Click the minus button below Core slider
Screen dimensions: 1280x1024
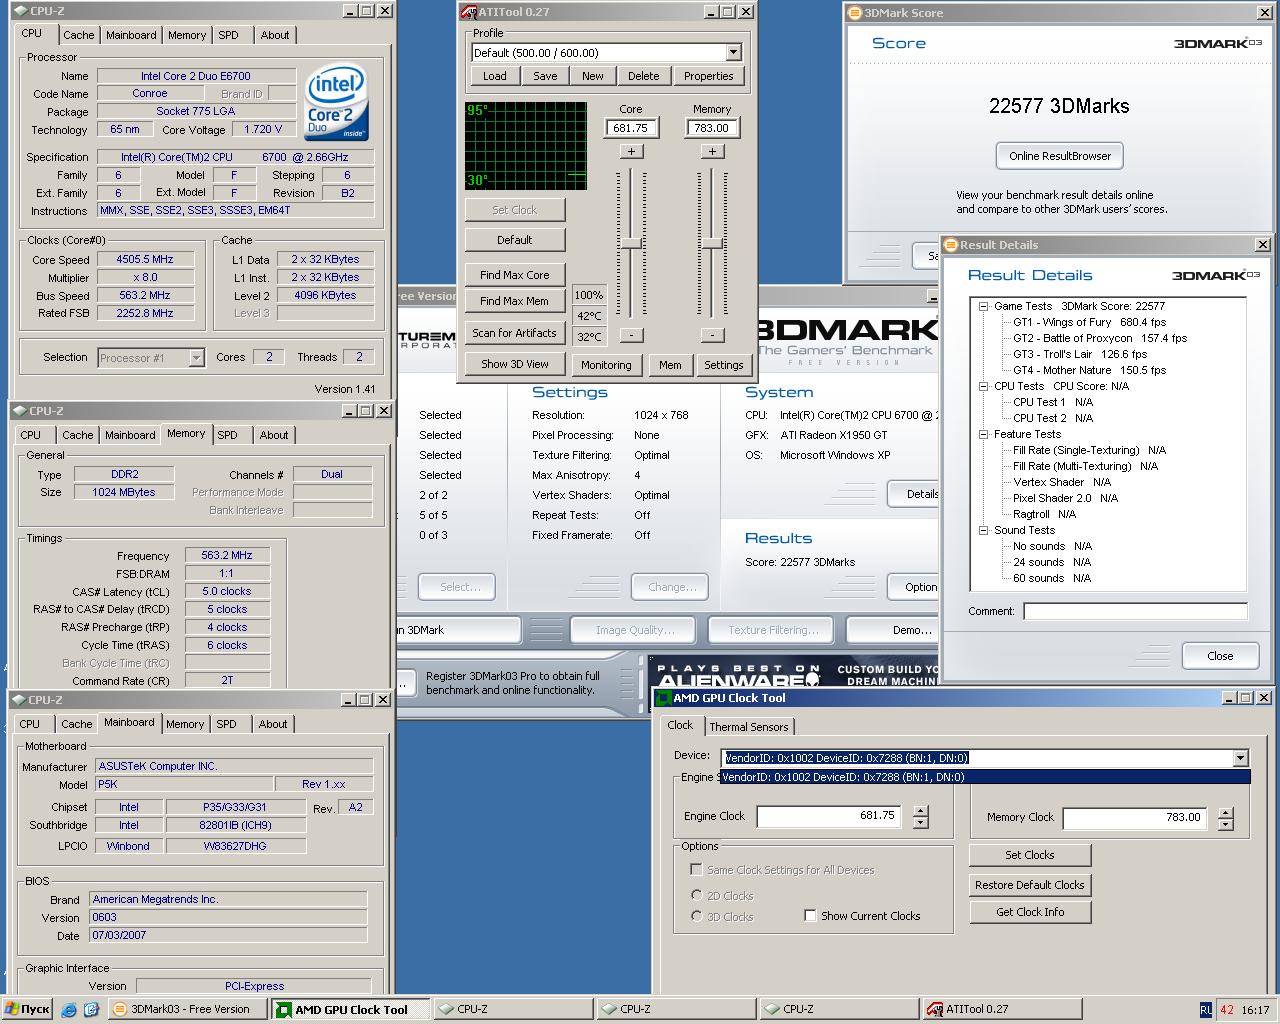coord(631,335)
